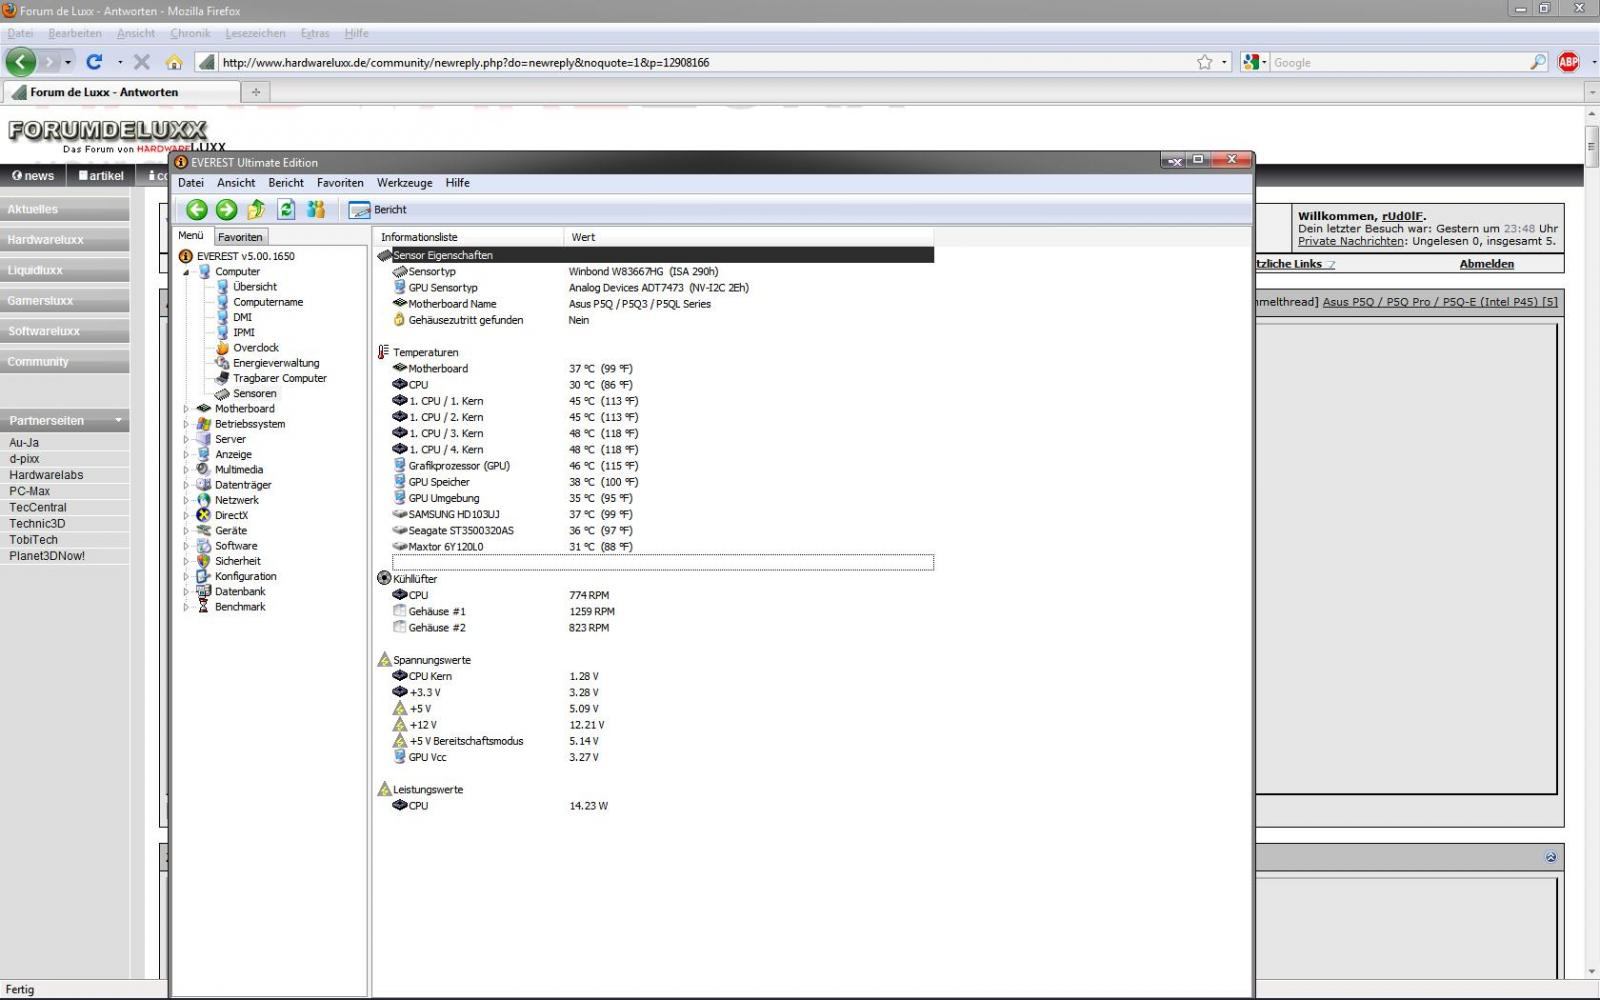Click the Abmelden logout link

pos(1486,264)
